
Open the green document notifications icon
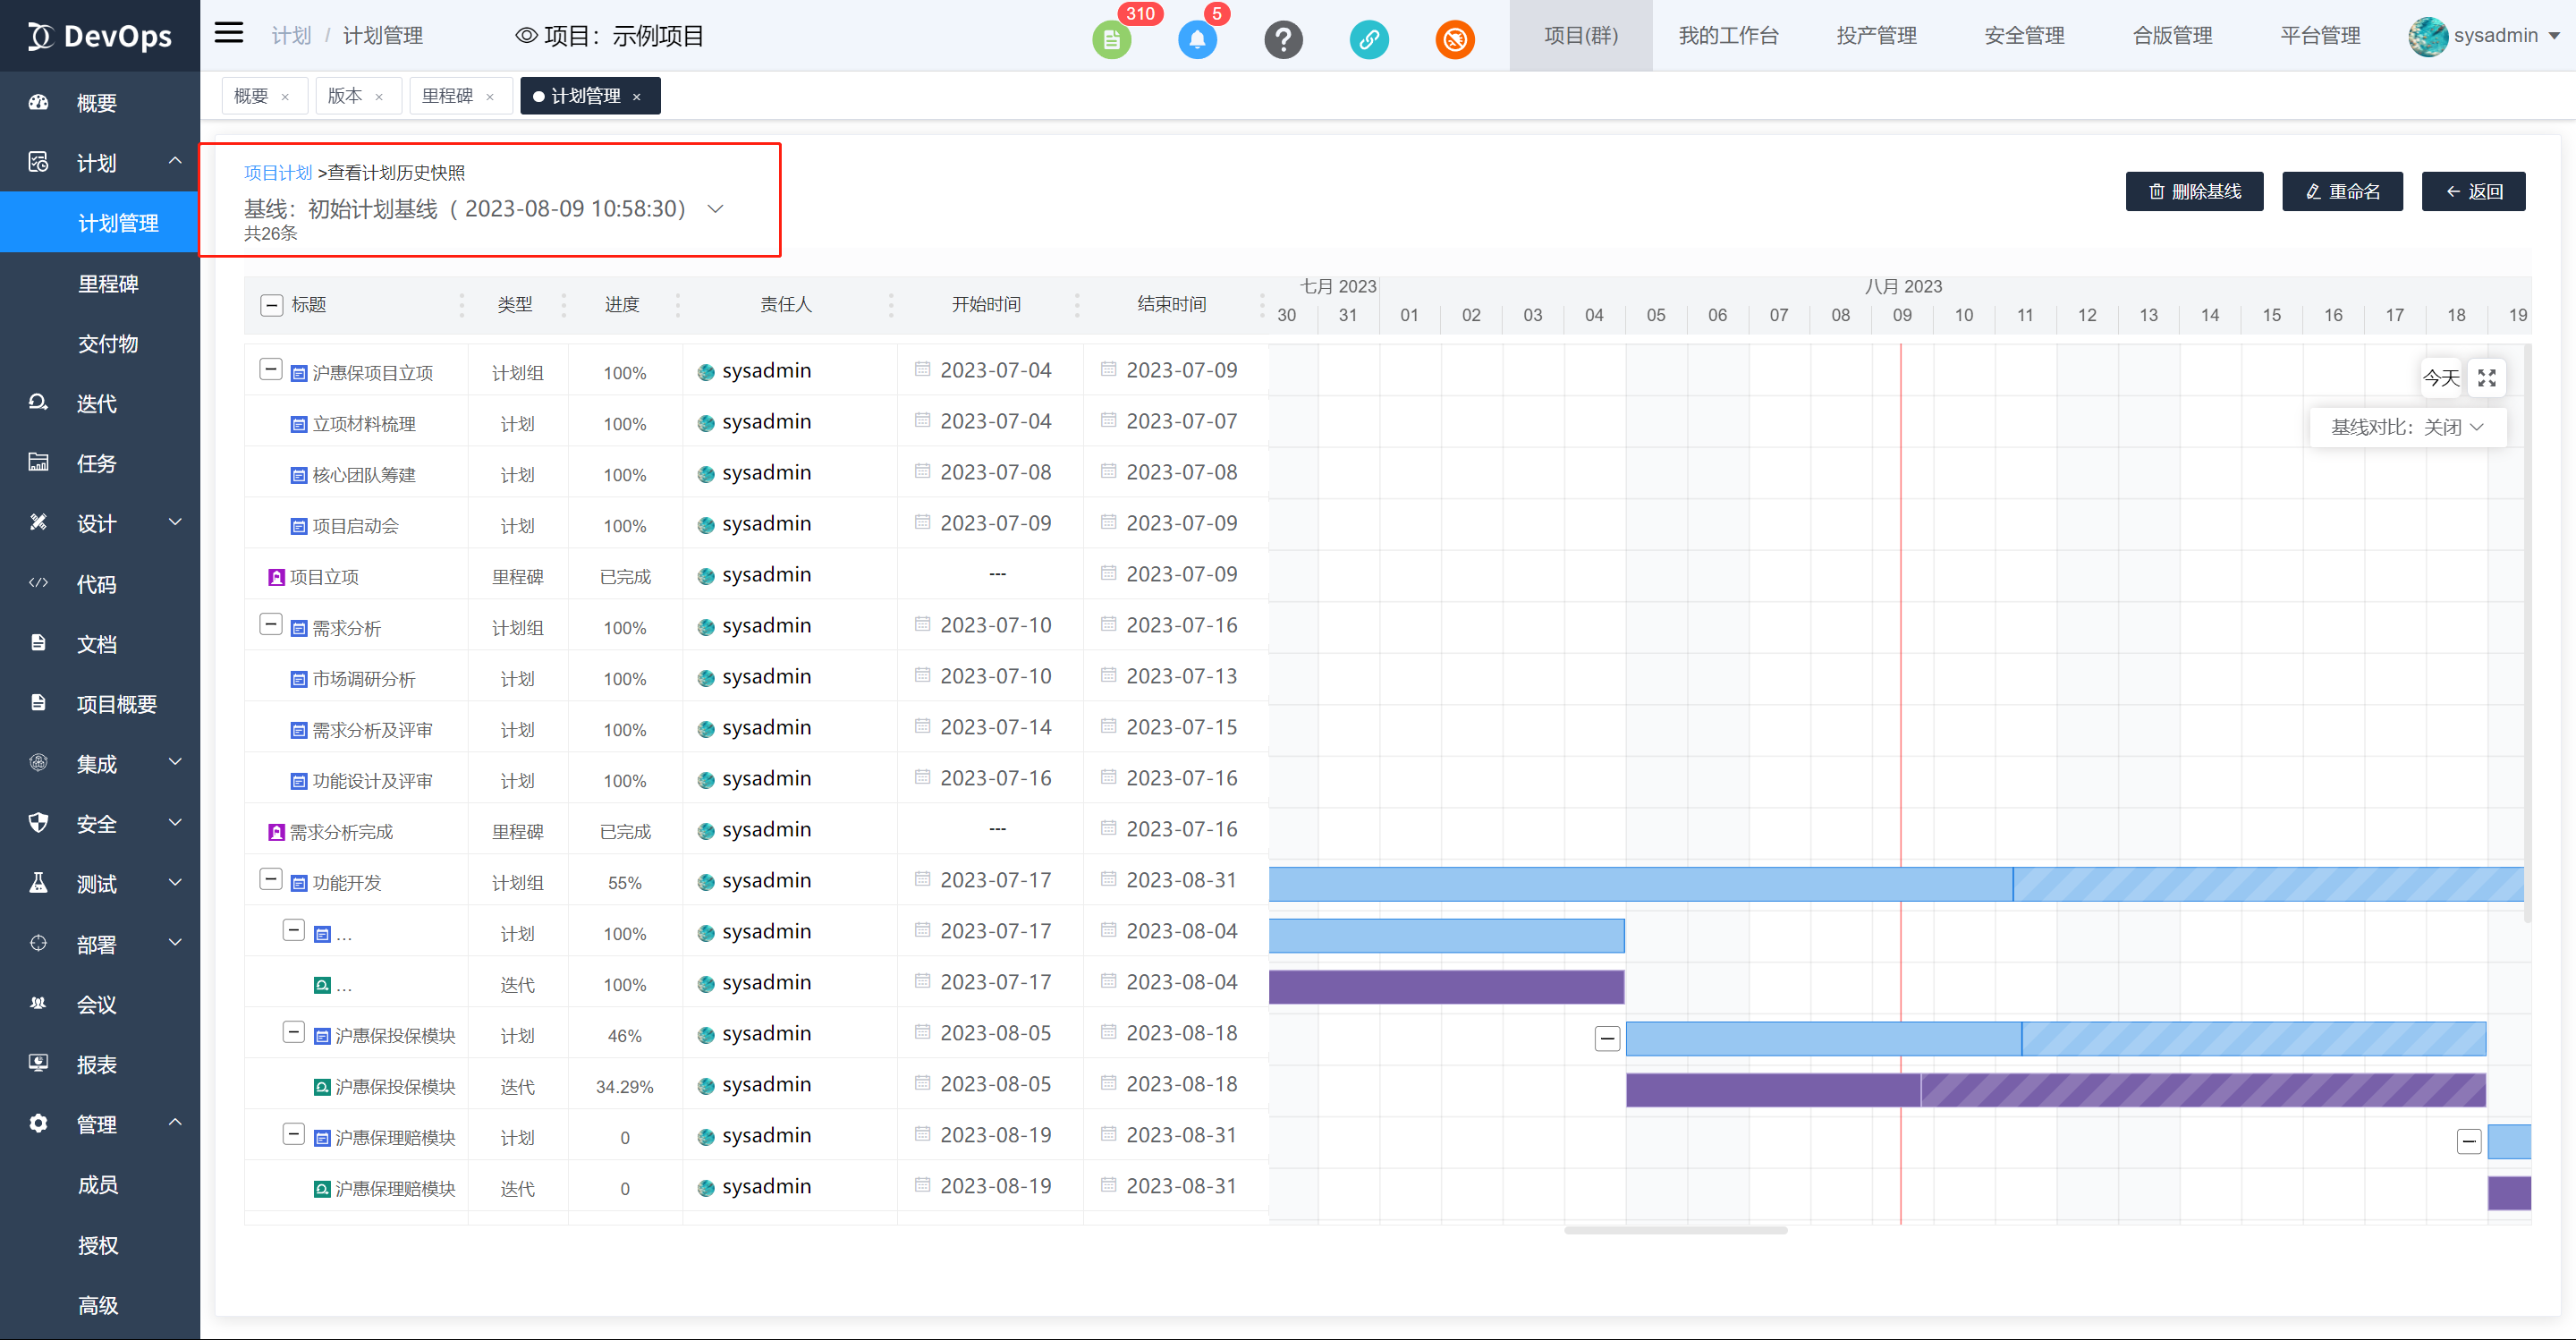click(1111, 40)
